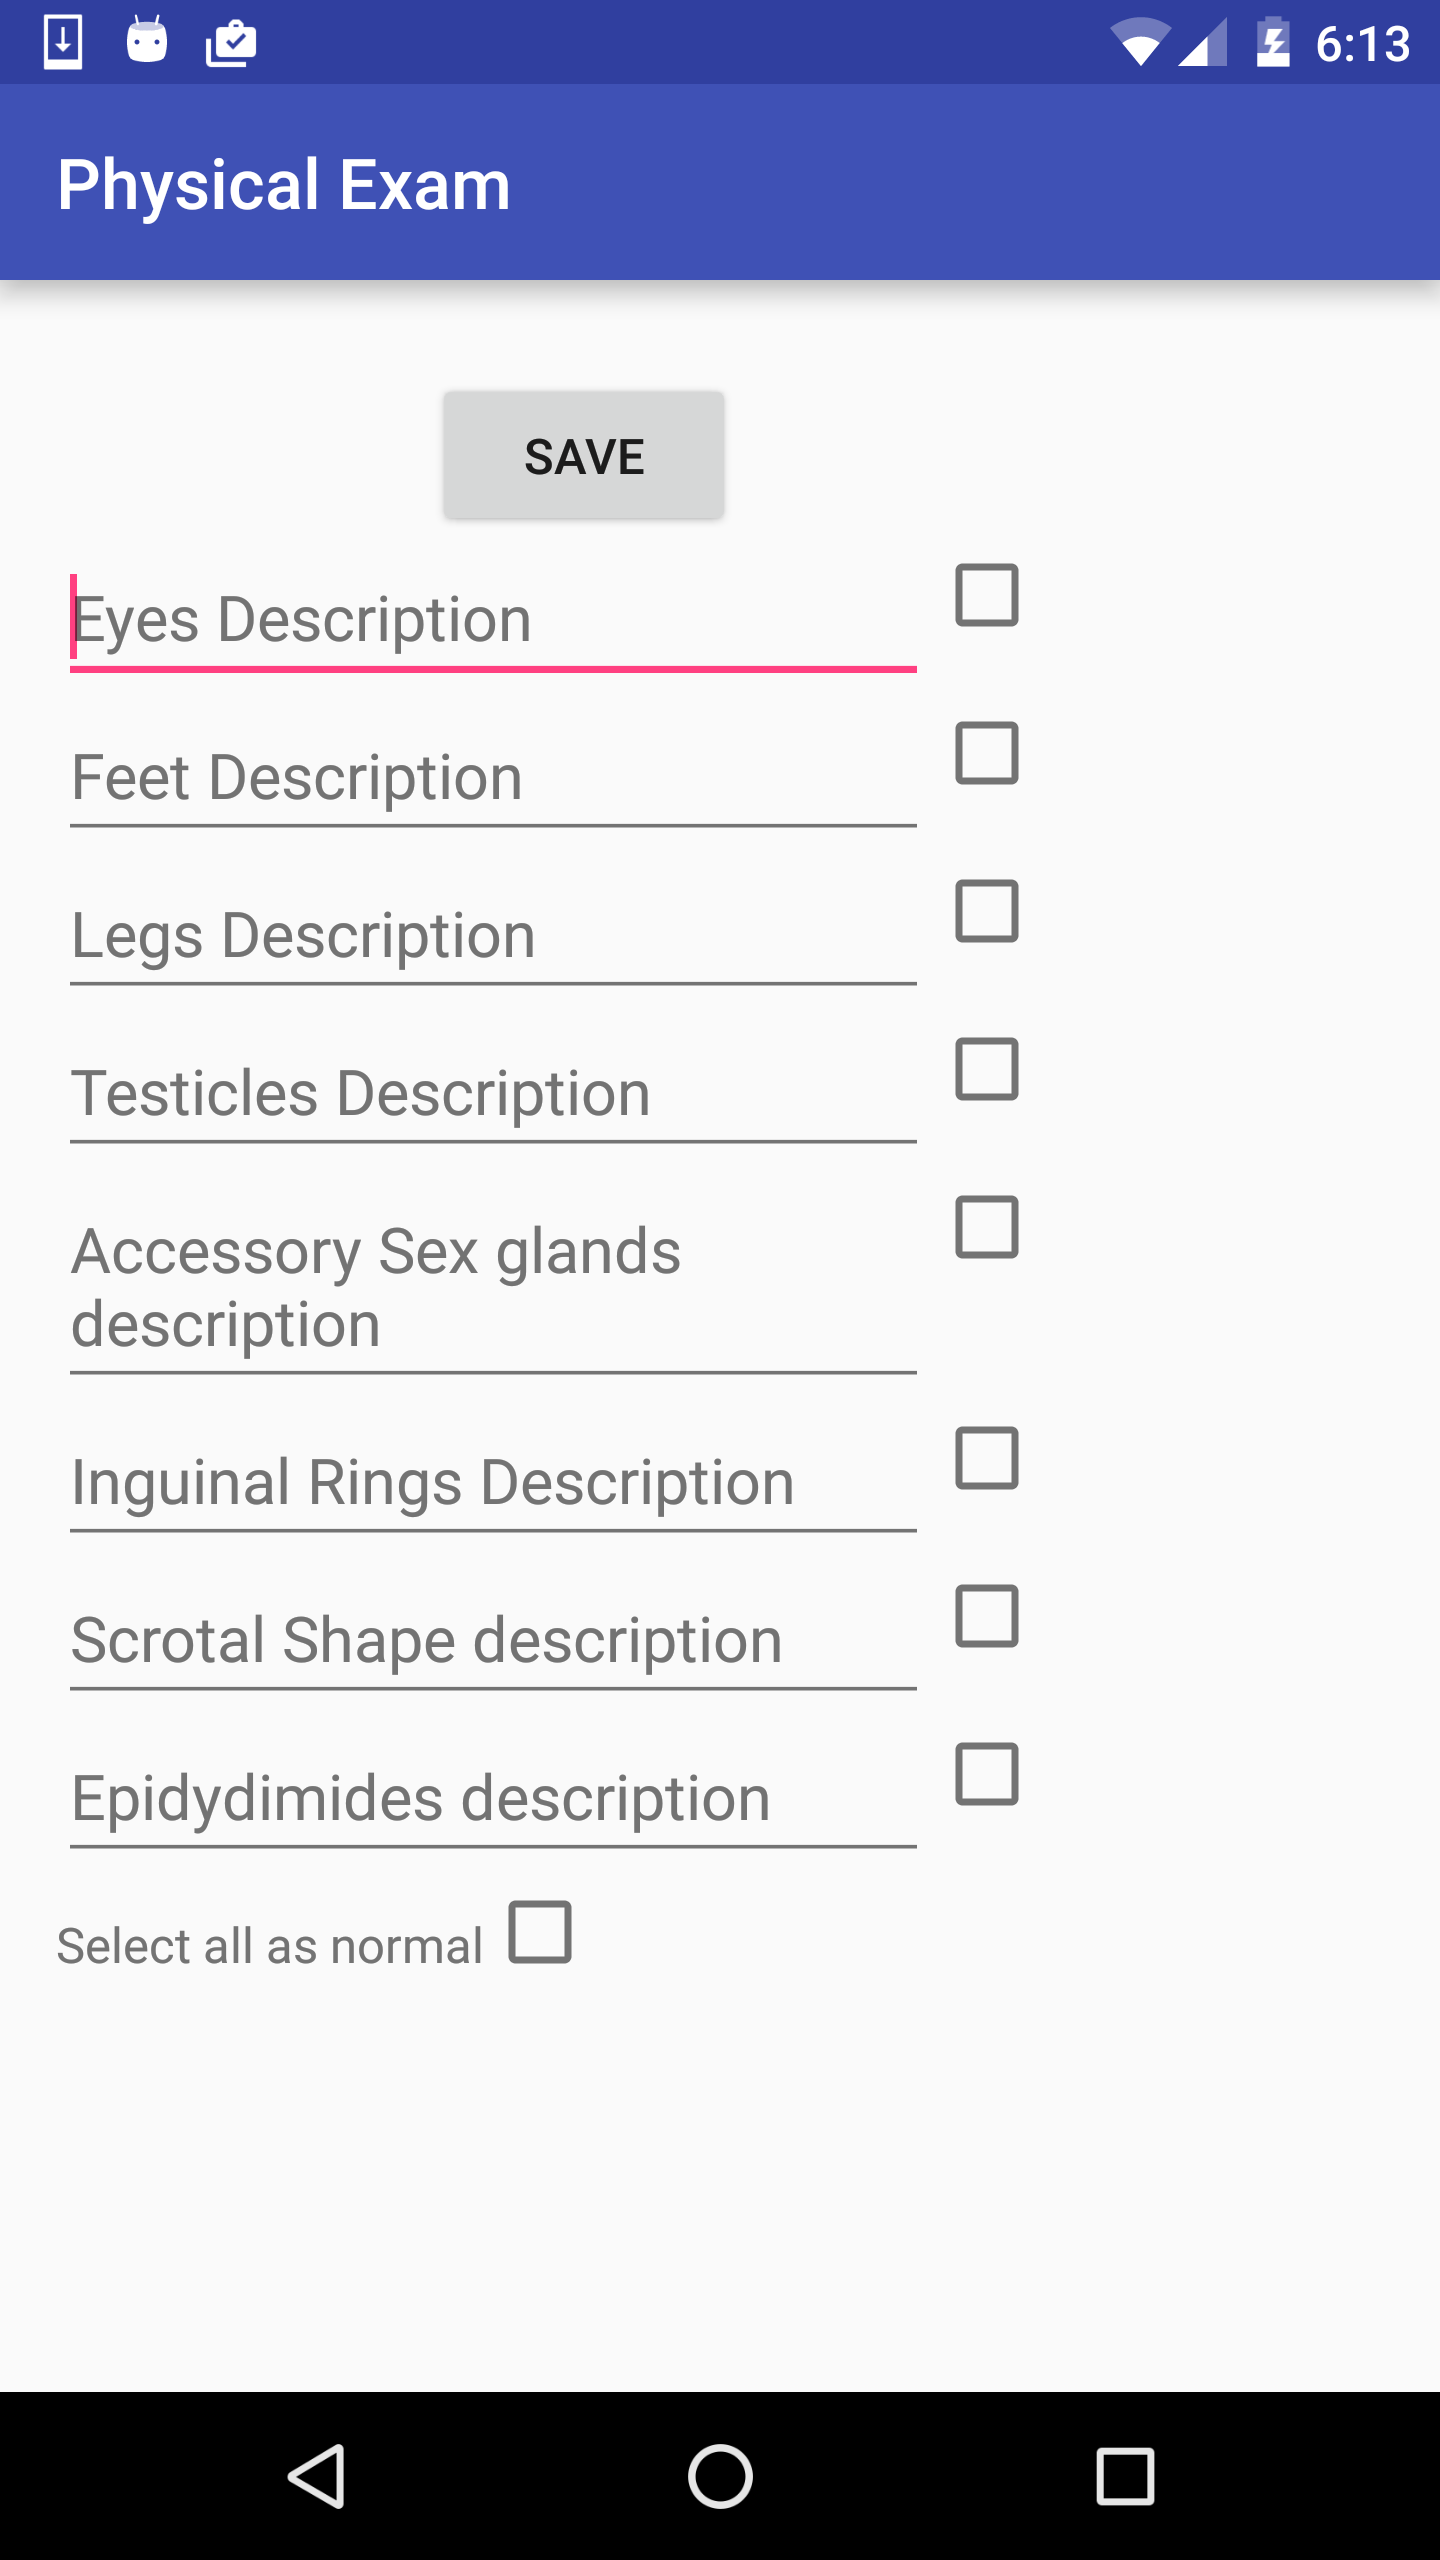Check the box beside Eyes Description
This screenshot has width=1440, height=2560.
(x=987, y=595)
